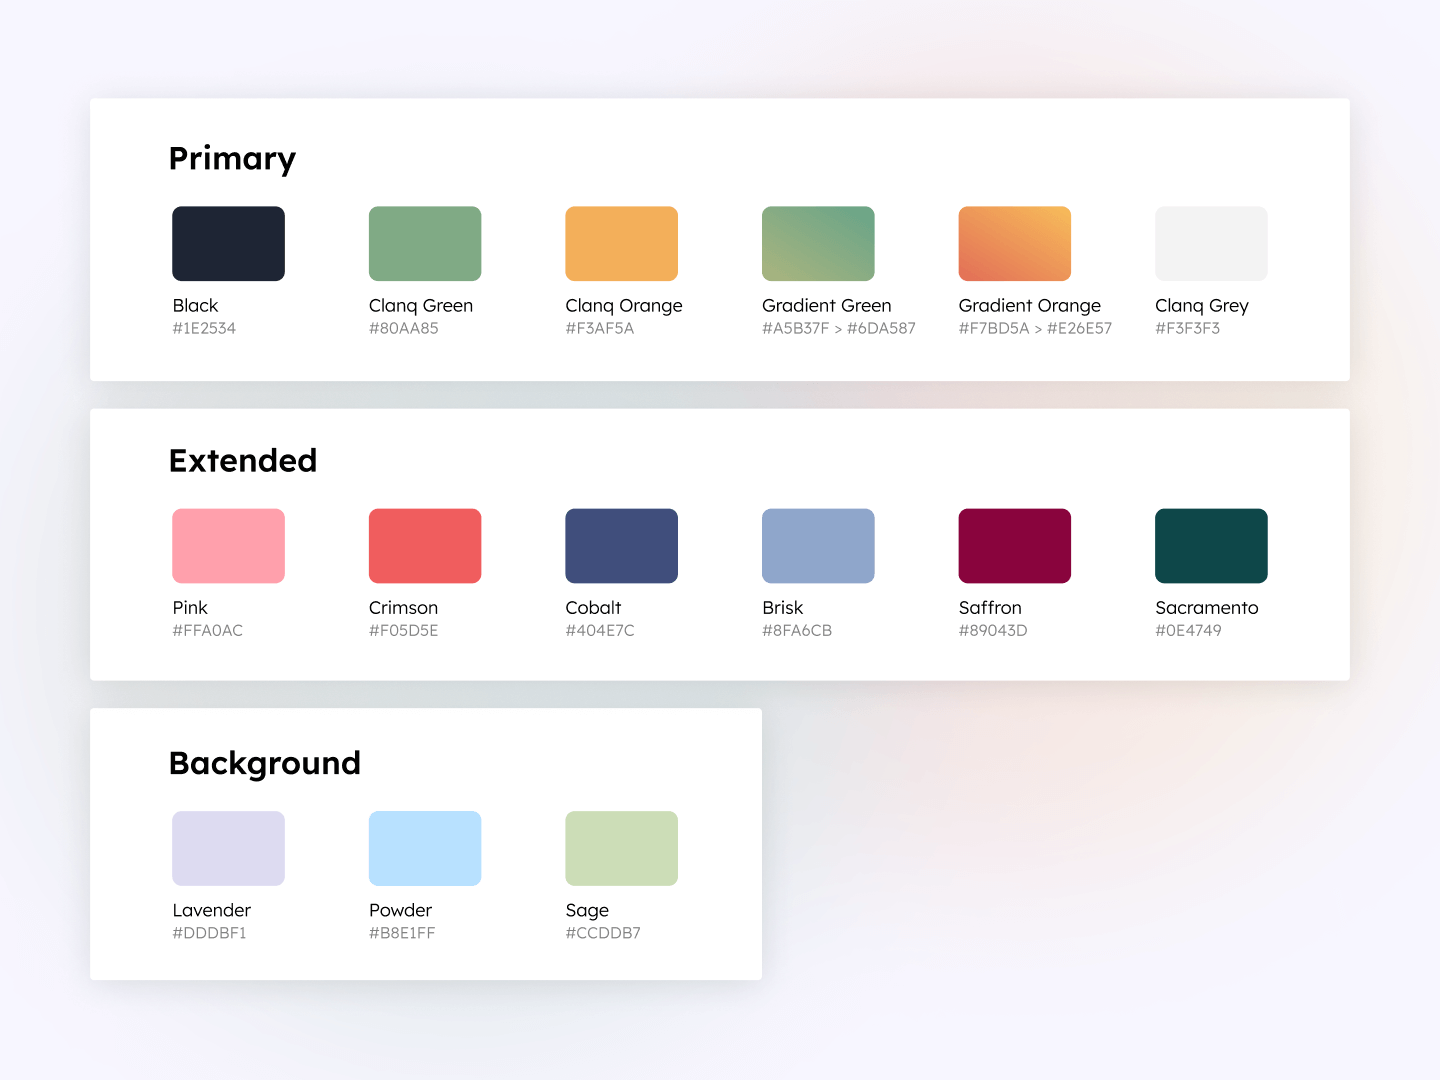The width and height of the screenshot is (1440, 1080).
Task: Click the Clanq Grey swatch
Action: [1211, 243]
